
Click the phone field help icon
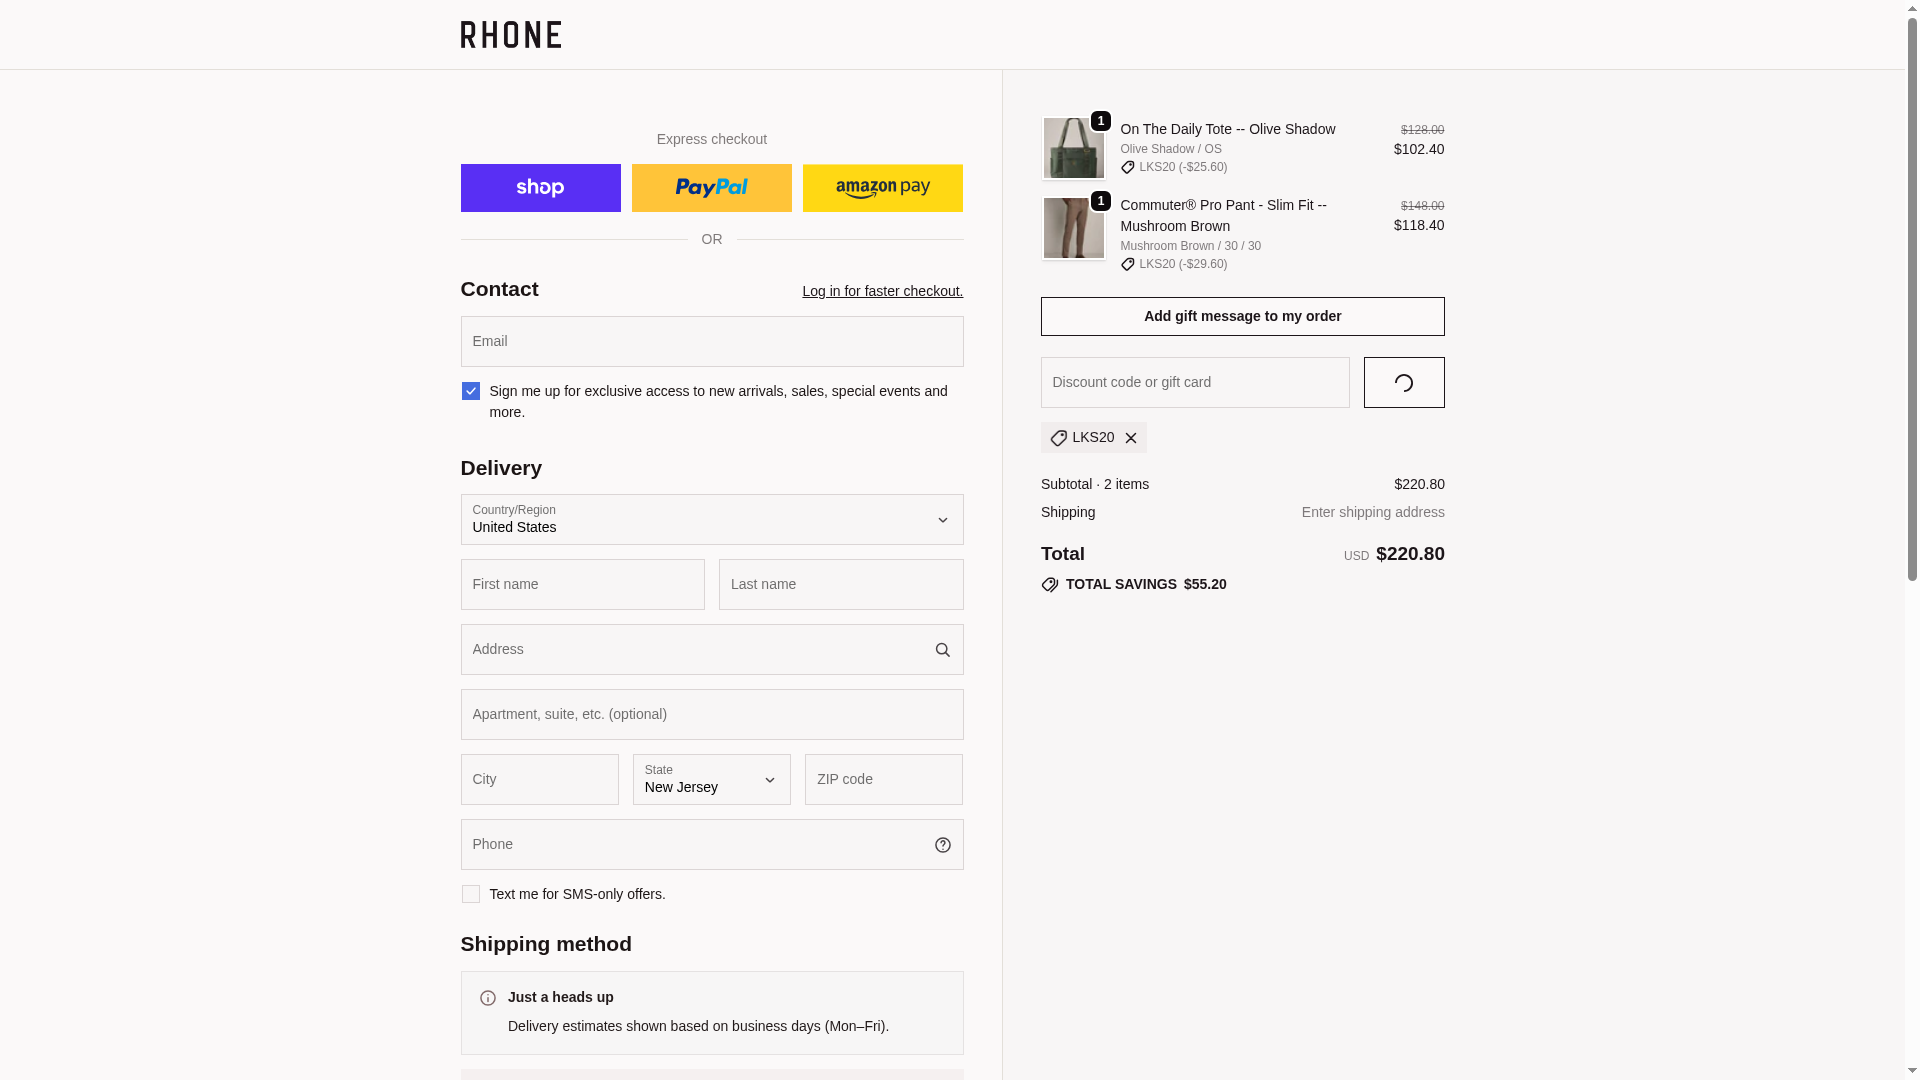(942, 845)
